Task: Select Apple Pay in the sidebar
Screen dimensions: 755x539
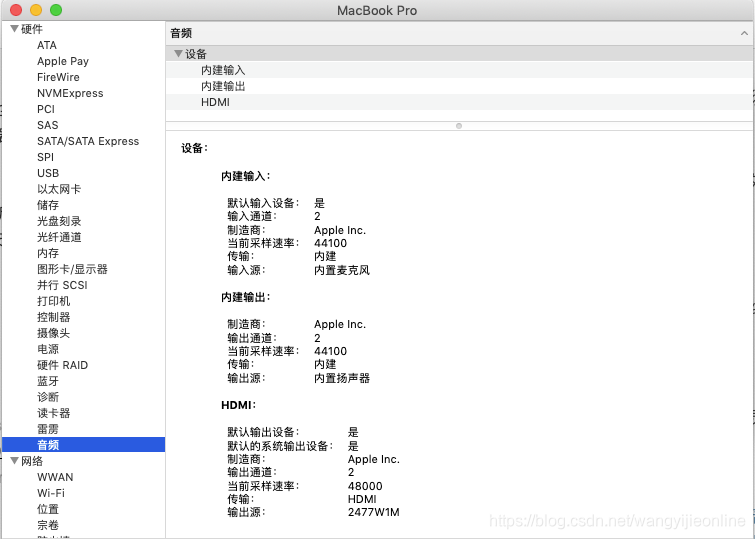Action: [x=63, y=61]
